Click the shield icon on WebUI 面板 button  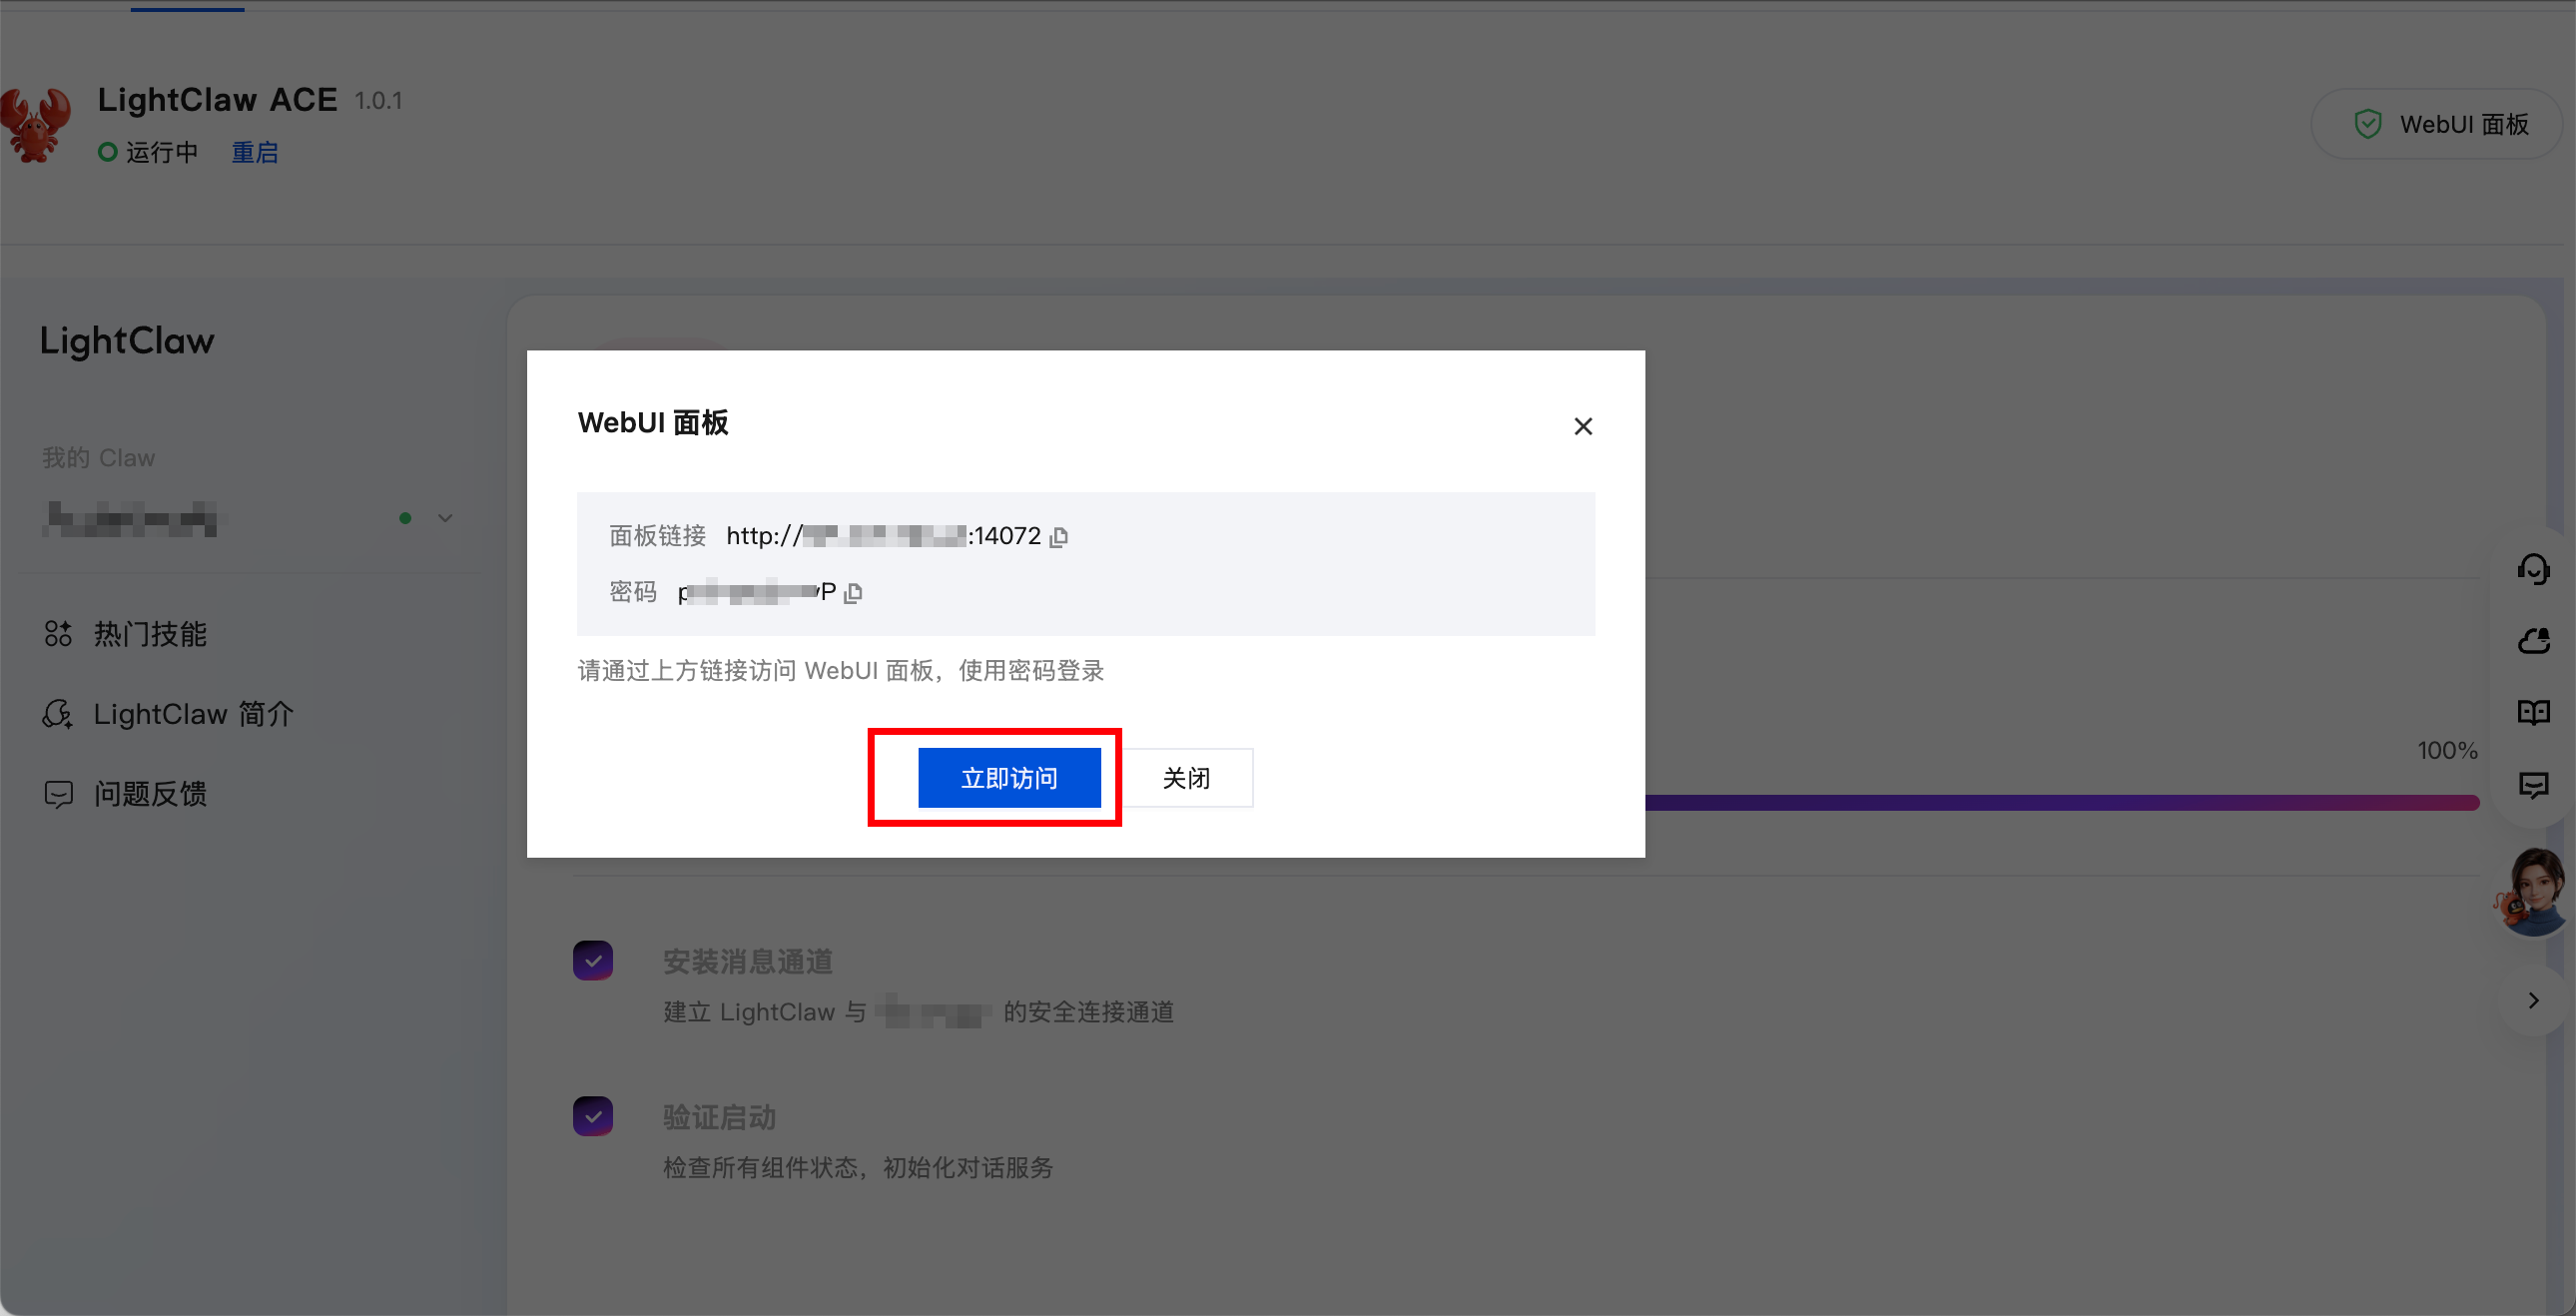click(x=2367, y=123)
